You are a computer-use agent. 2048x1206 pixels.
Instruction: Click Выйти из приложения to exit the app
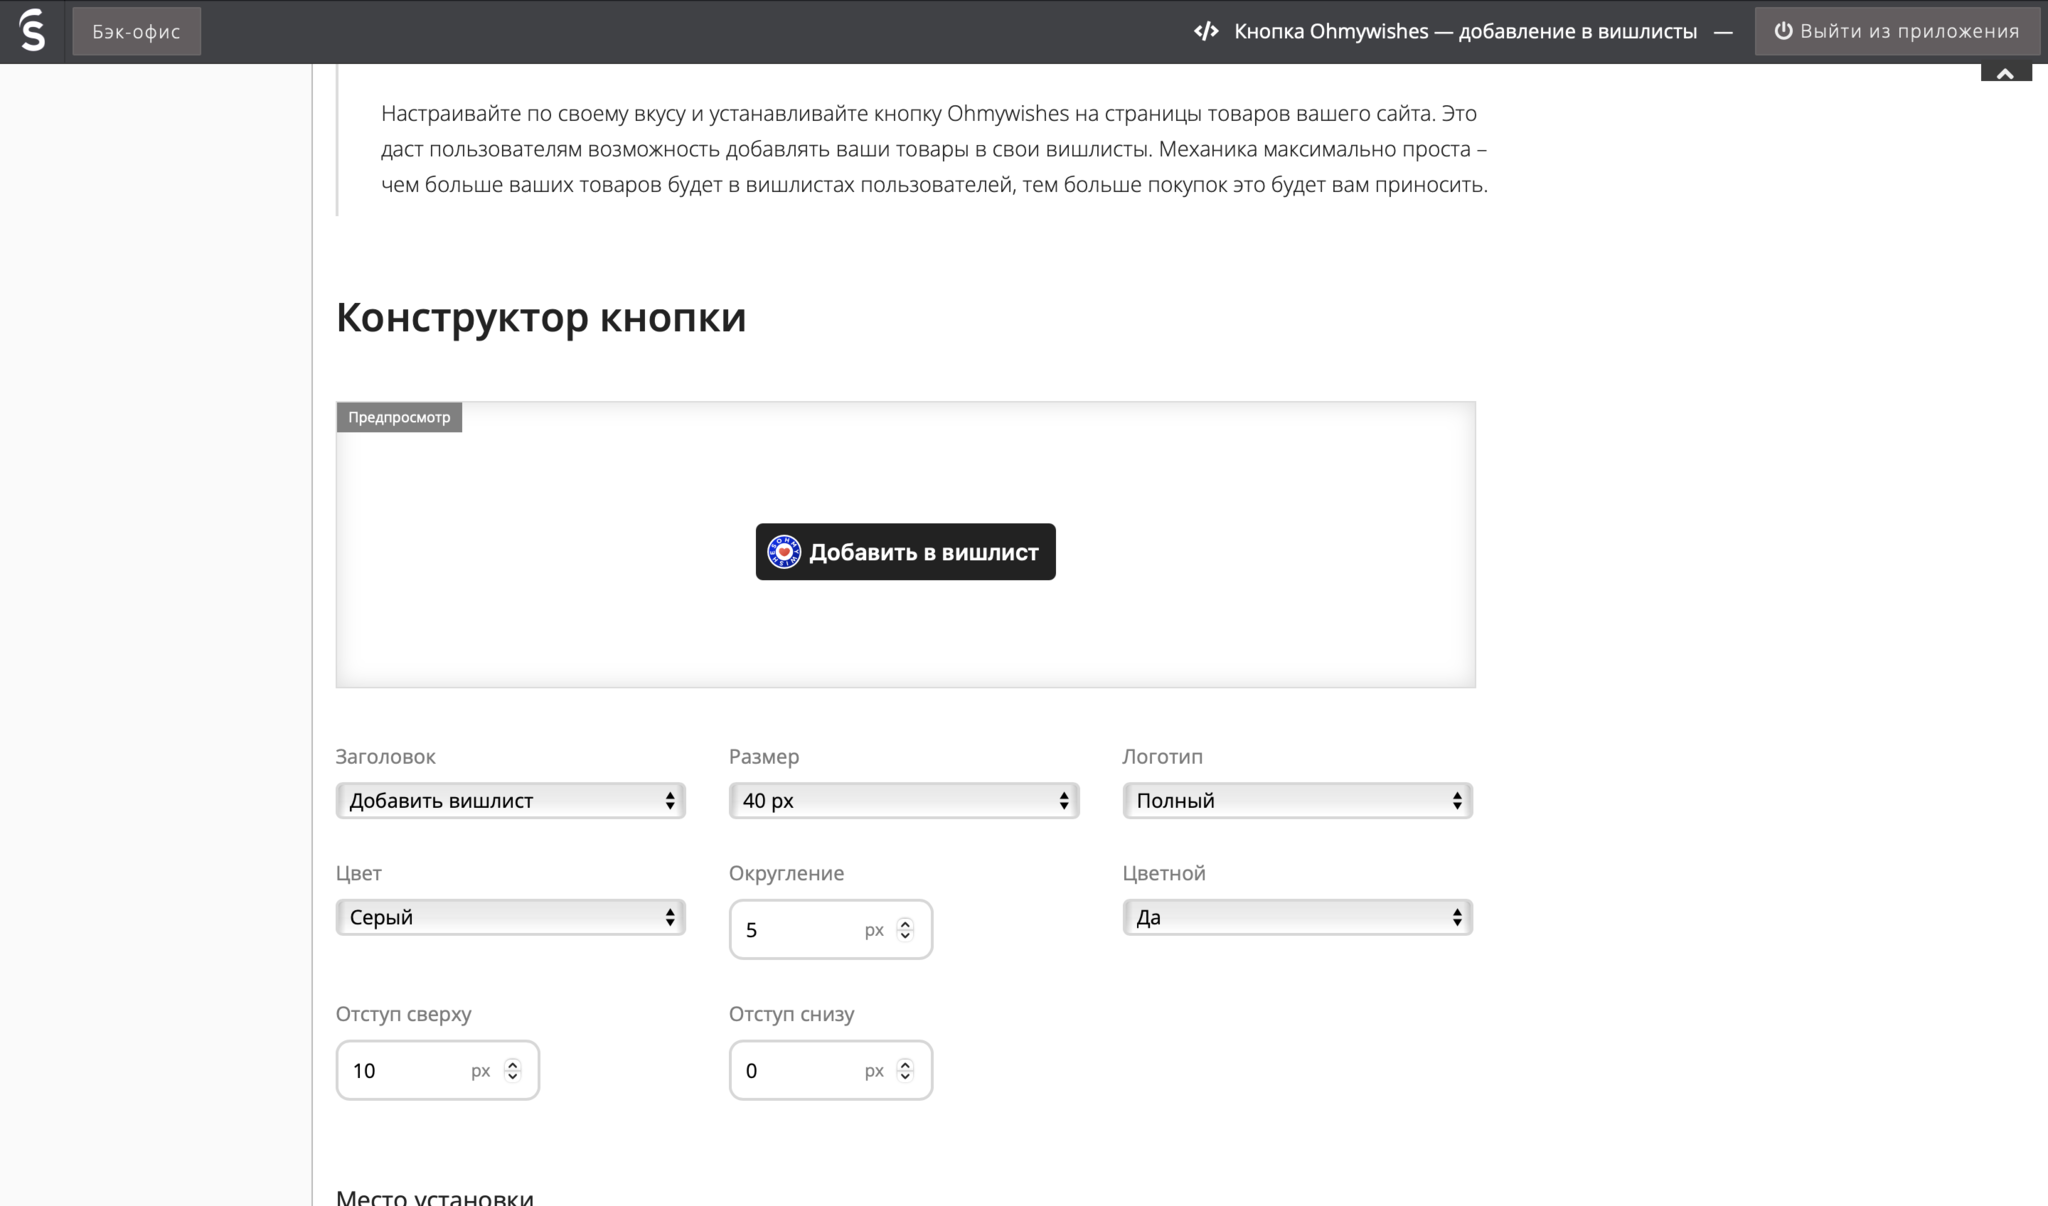coord(1897,31)
